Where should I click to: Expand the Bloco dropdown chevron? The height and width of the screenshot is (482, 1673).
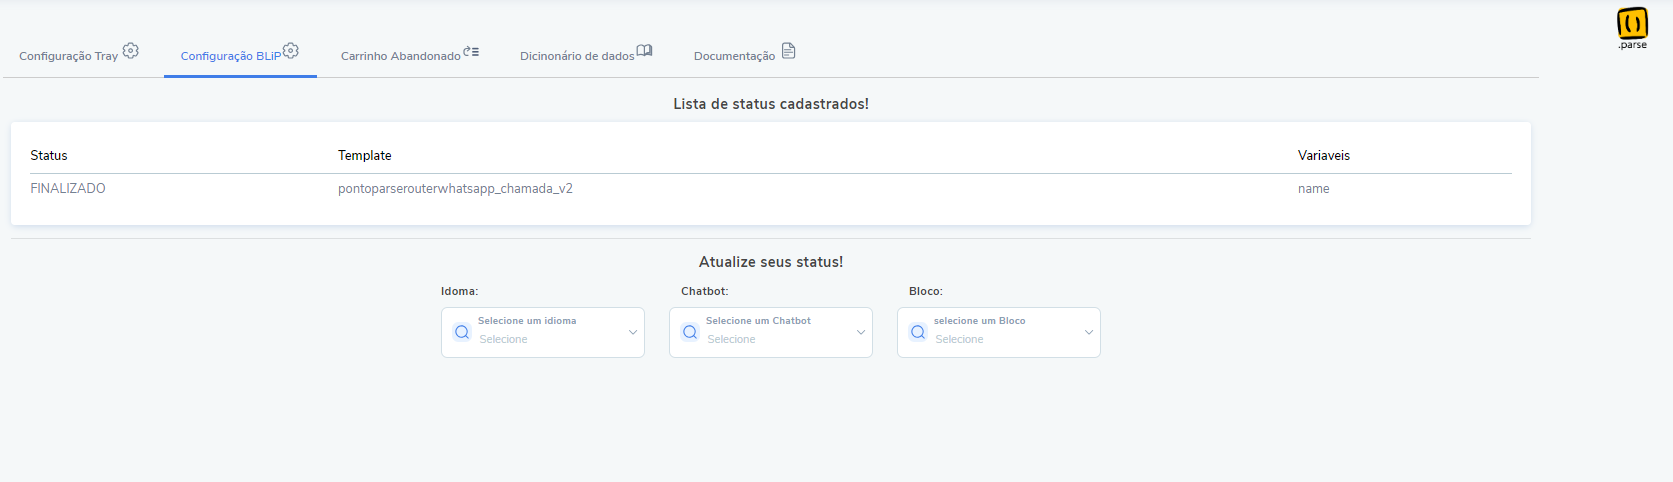click(1089, 332)
